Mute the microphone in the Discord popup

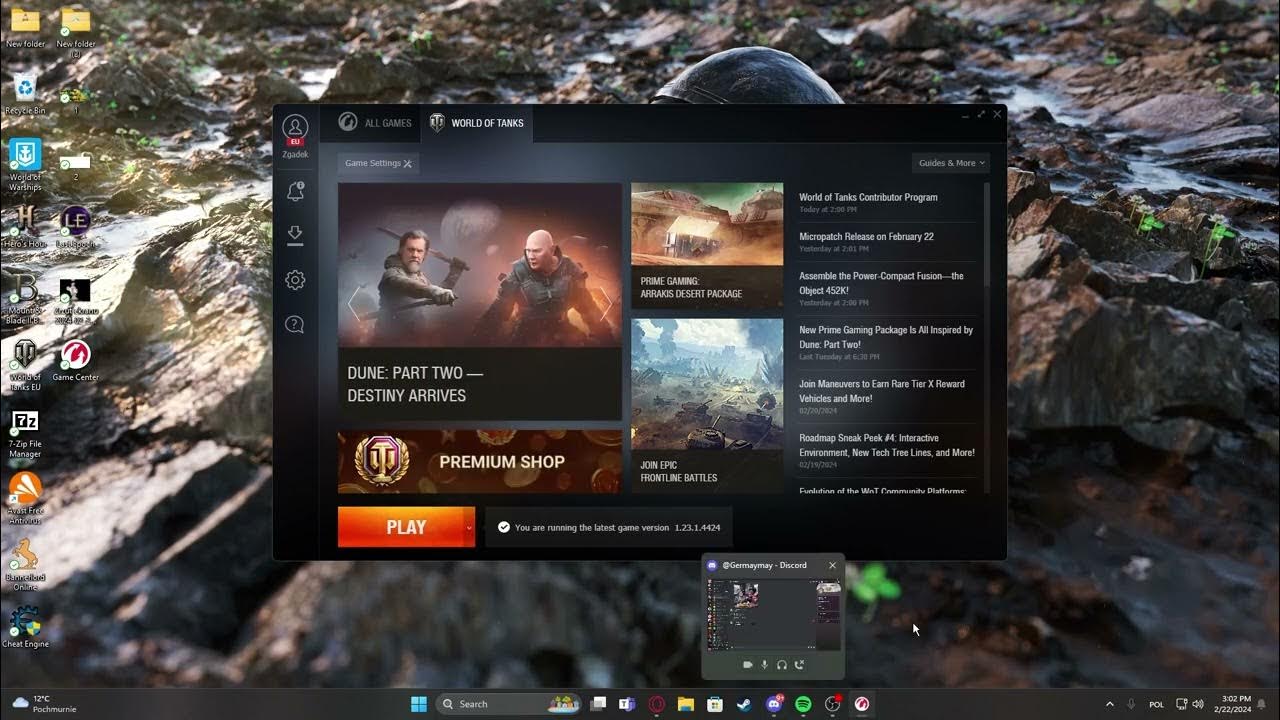coord(764,664)
